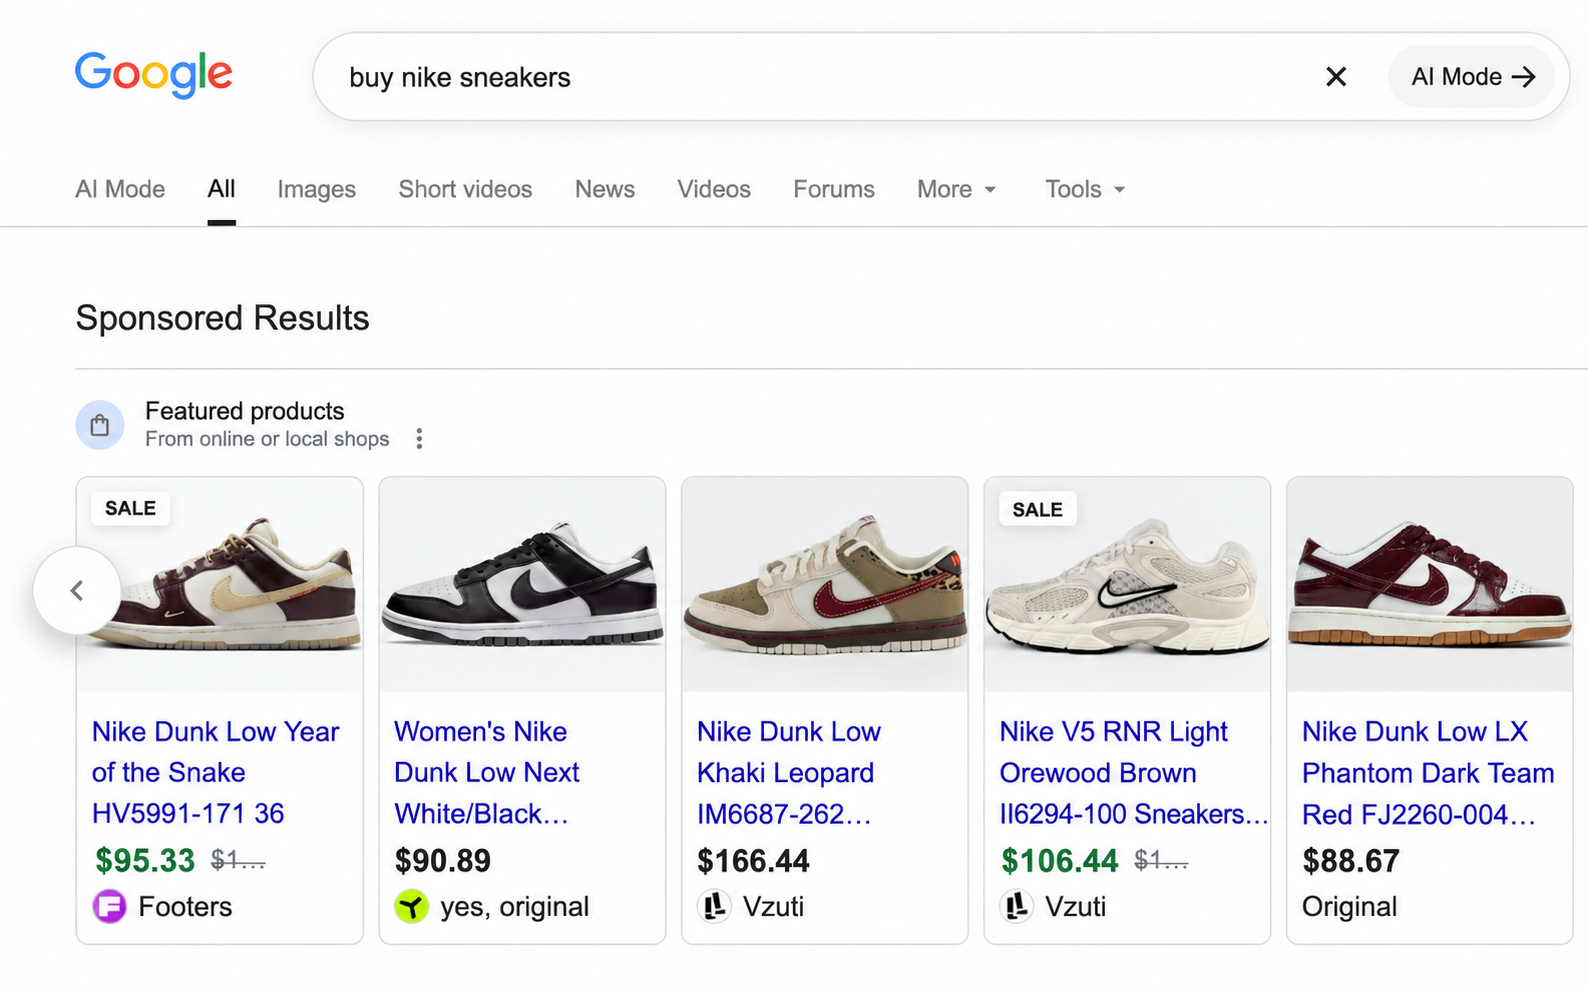Click the 'Original' seller name
This screenshot has height=990, width=1588.
(x=1350, y=907)
